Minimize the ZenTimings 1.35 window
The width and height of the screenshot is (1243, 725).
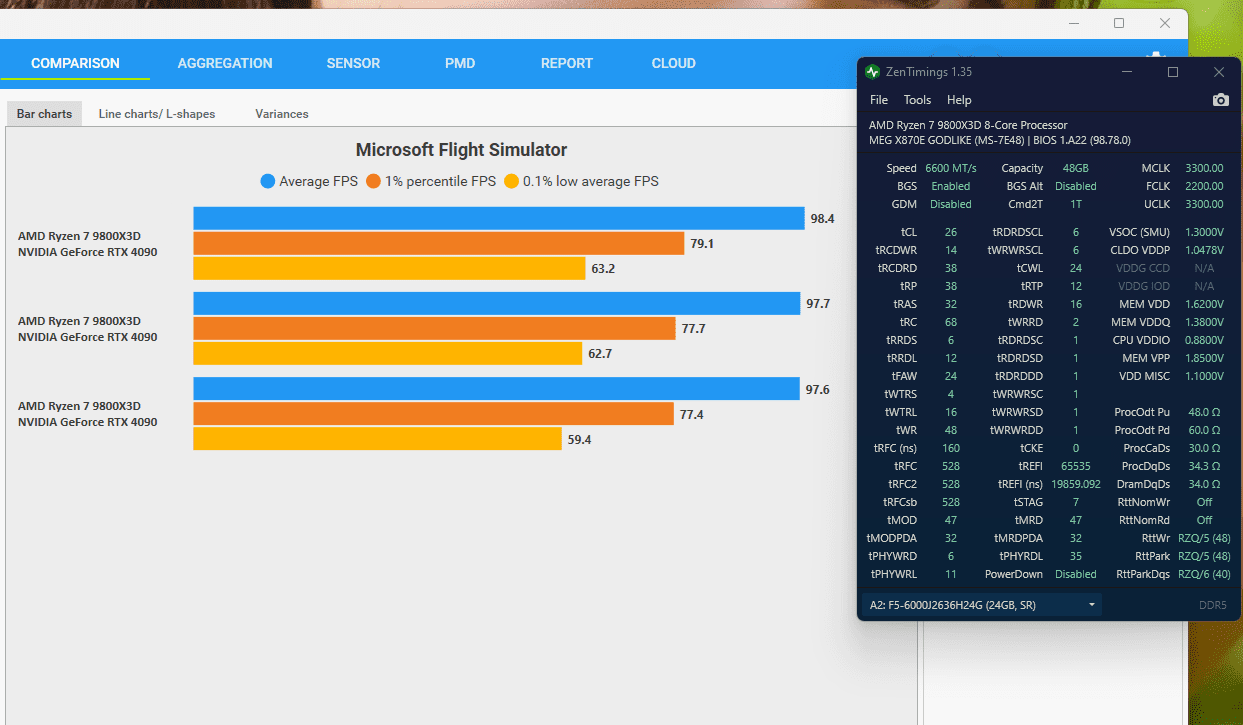pyautogui.click(x=1127, y=72)
